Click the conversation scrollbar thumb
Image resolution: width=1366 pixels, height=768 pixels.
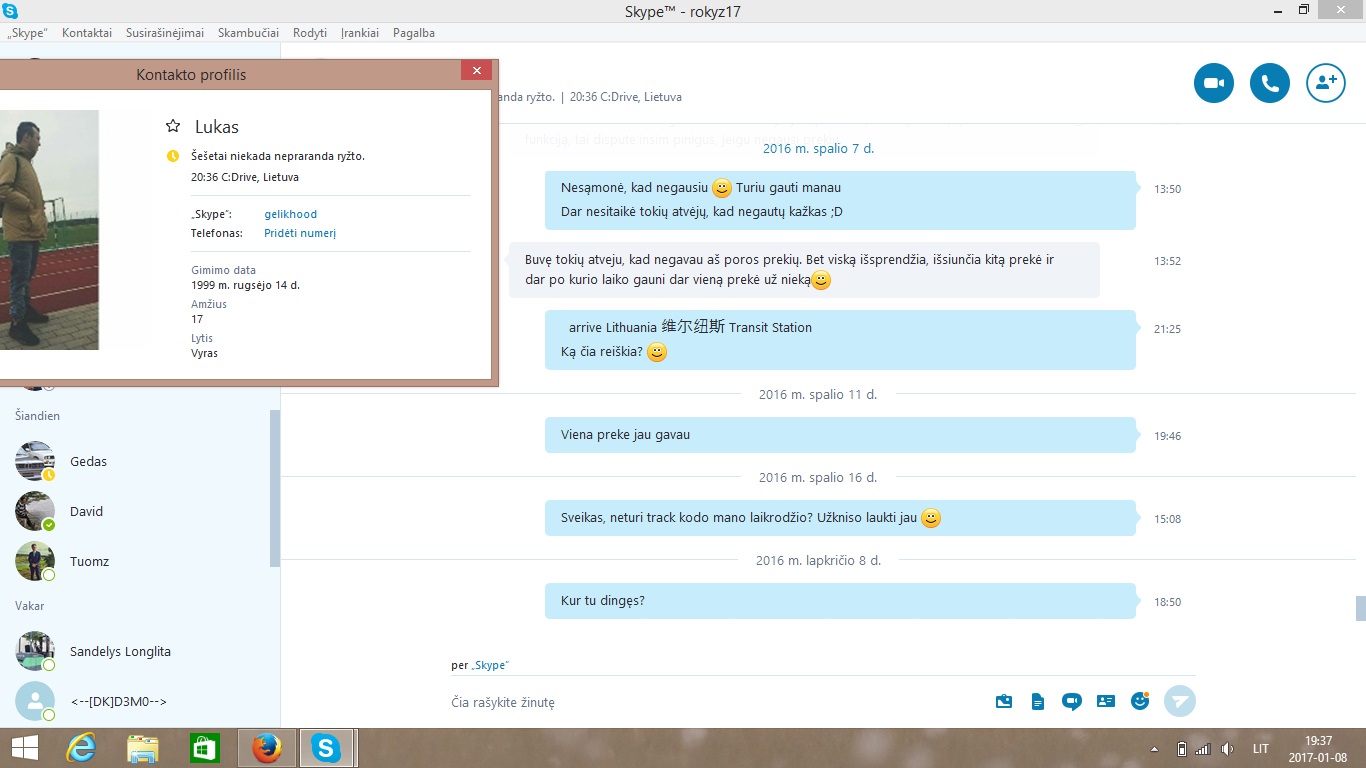tap(1360, 608)
